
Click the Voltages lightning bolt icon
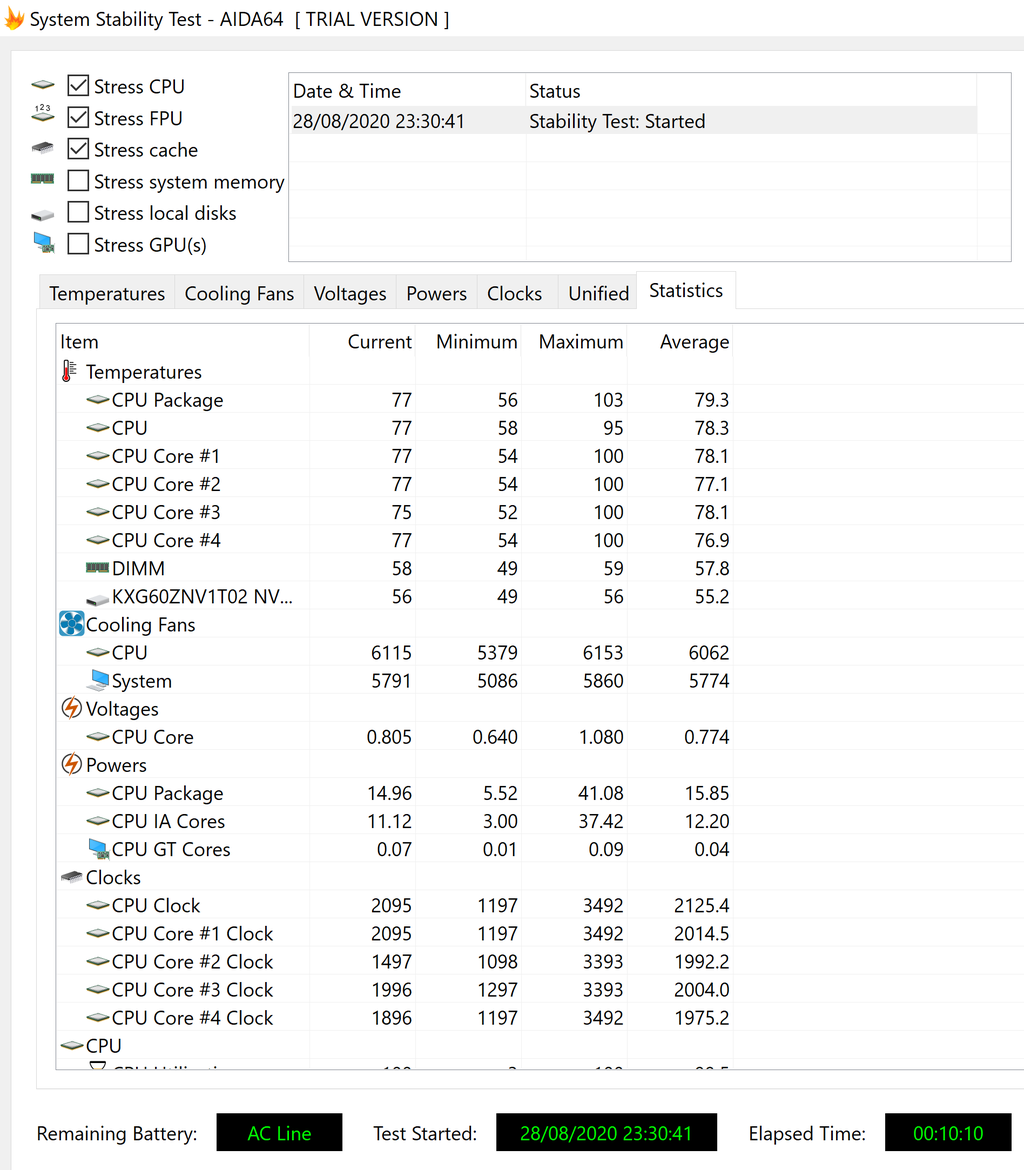(71, 708)
